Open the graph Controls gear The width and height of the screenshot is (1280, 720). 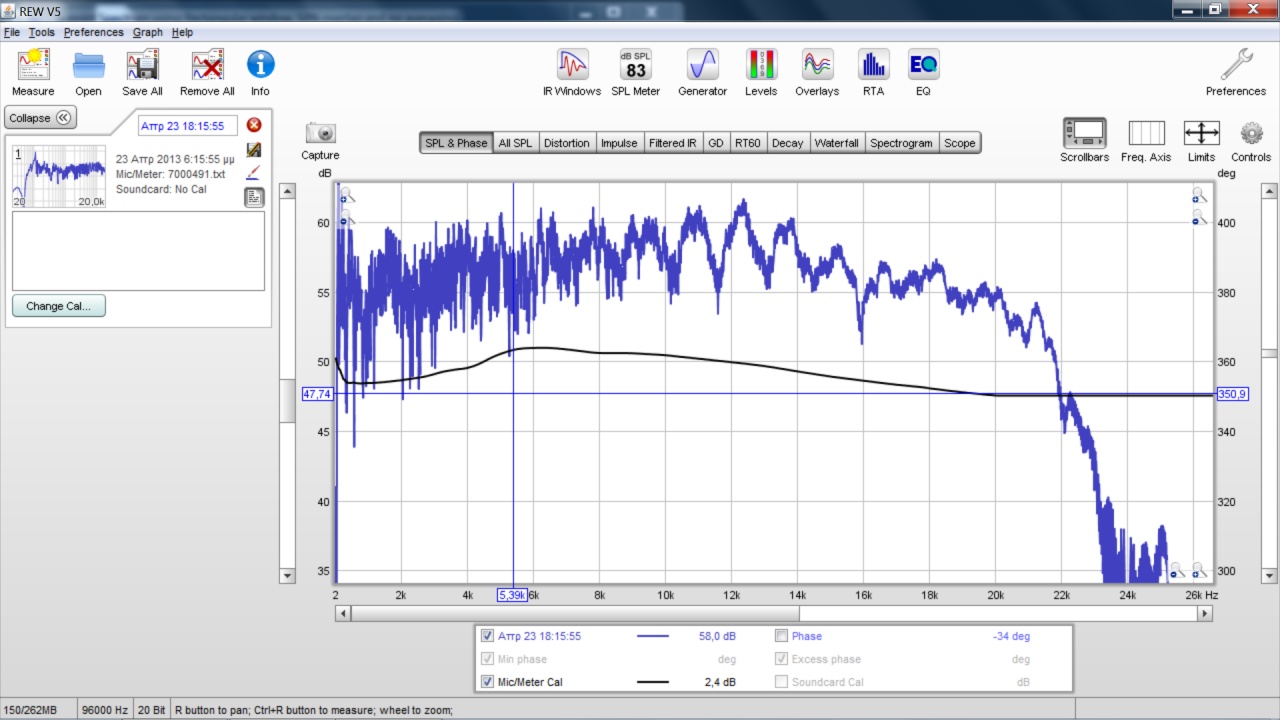click(x=1251, y=133)
